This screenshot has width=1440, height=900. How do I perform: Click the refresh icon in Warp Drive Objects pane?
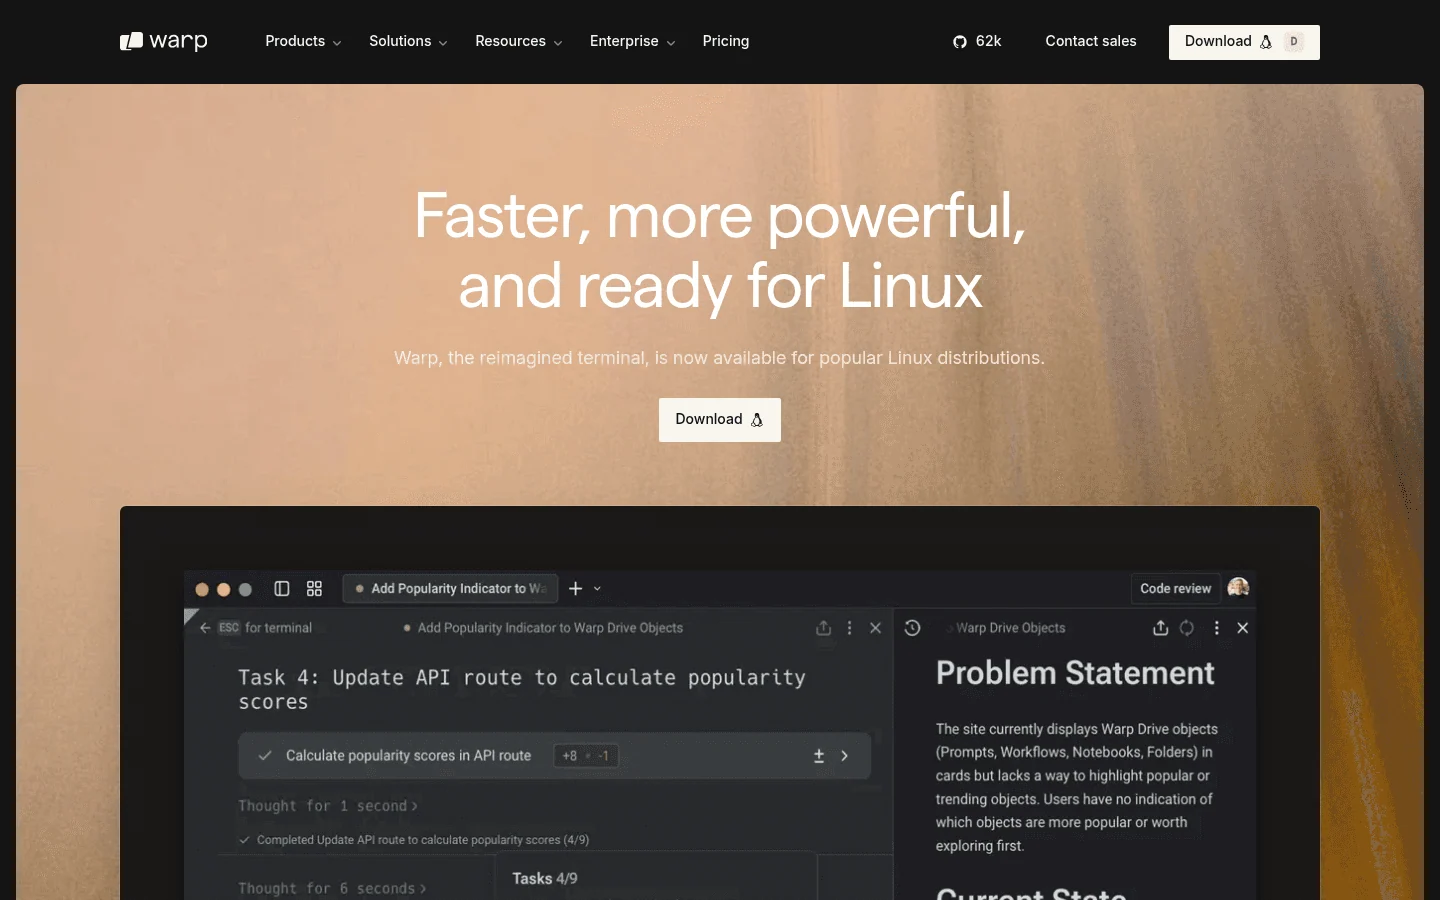point(1187,628)
